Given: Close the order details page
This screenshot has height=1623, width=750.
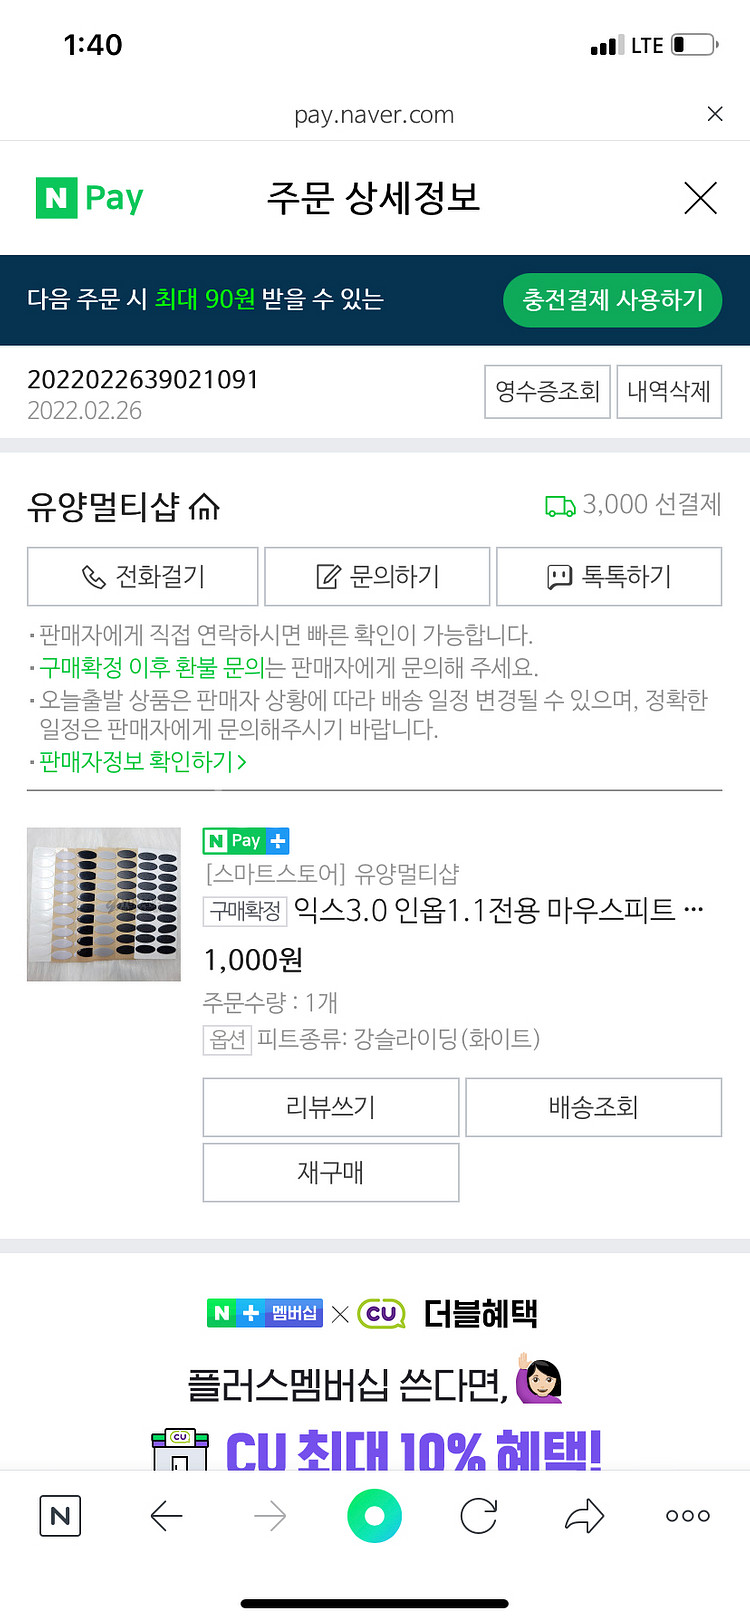Looking at the screenshot, I should pyautogui.click(x=700, y=198).
